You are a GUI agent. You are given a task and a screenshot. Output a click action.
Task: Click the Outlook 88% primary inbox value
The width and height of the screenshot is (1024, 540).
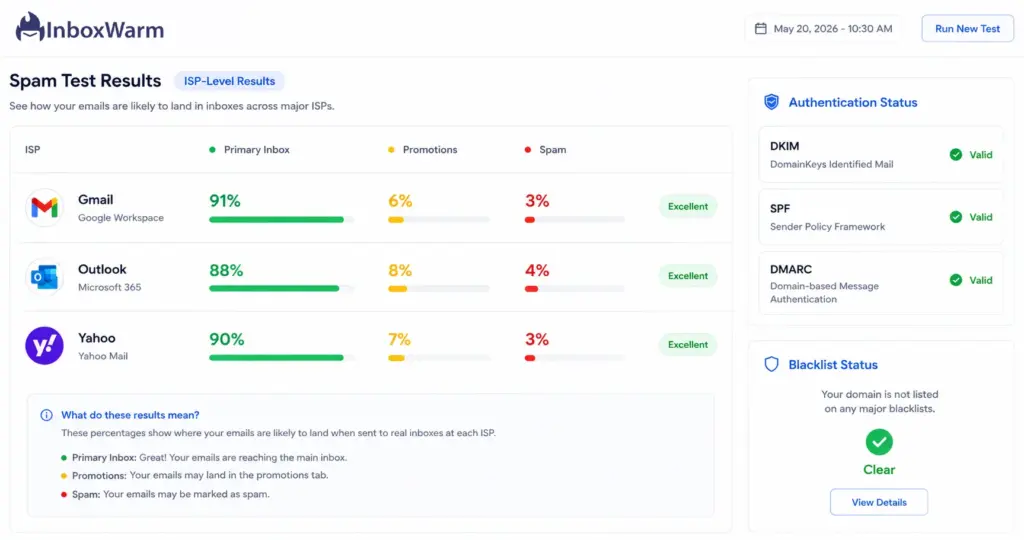coord(226,270)
